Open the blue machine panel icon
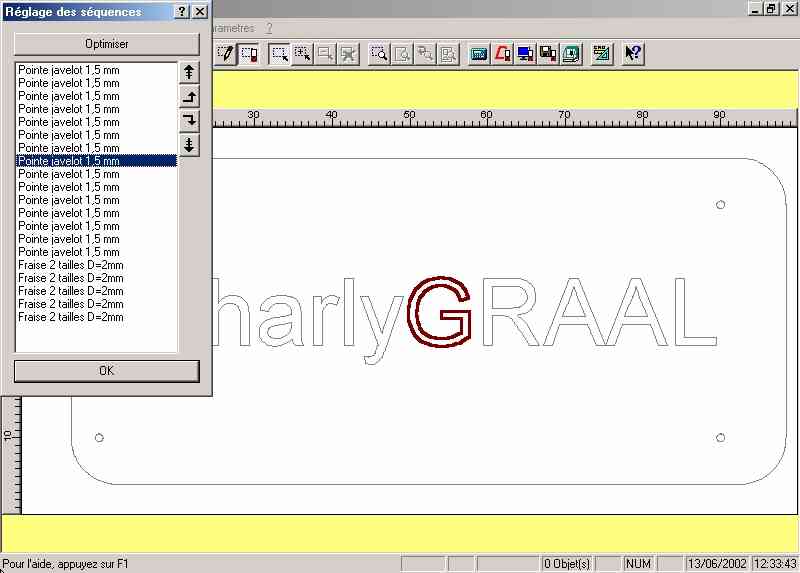800x573 pixels. tap(479, 54)
